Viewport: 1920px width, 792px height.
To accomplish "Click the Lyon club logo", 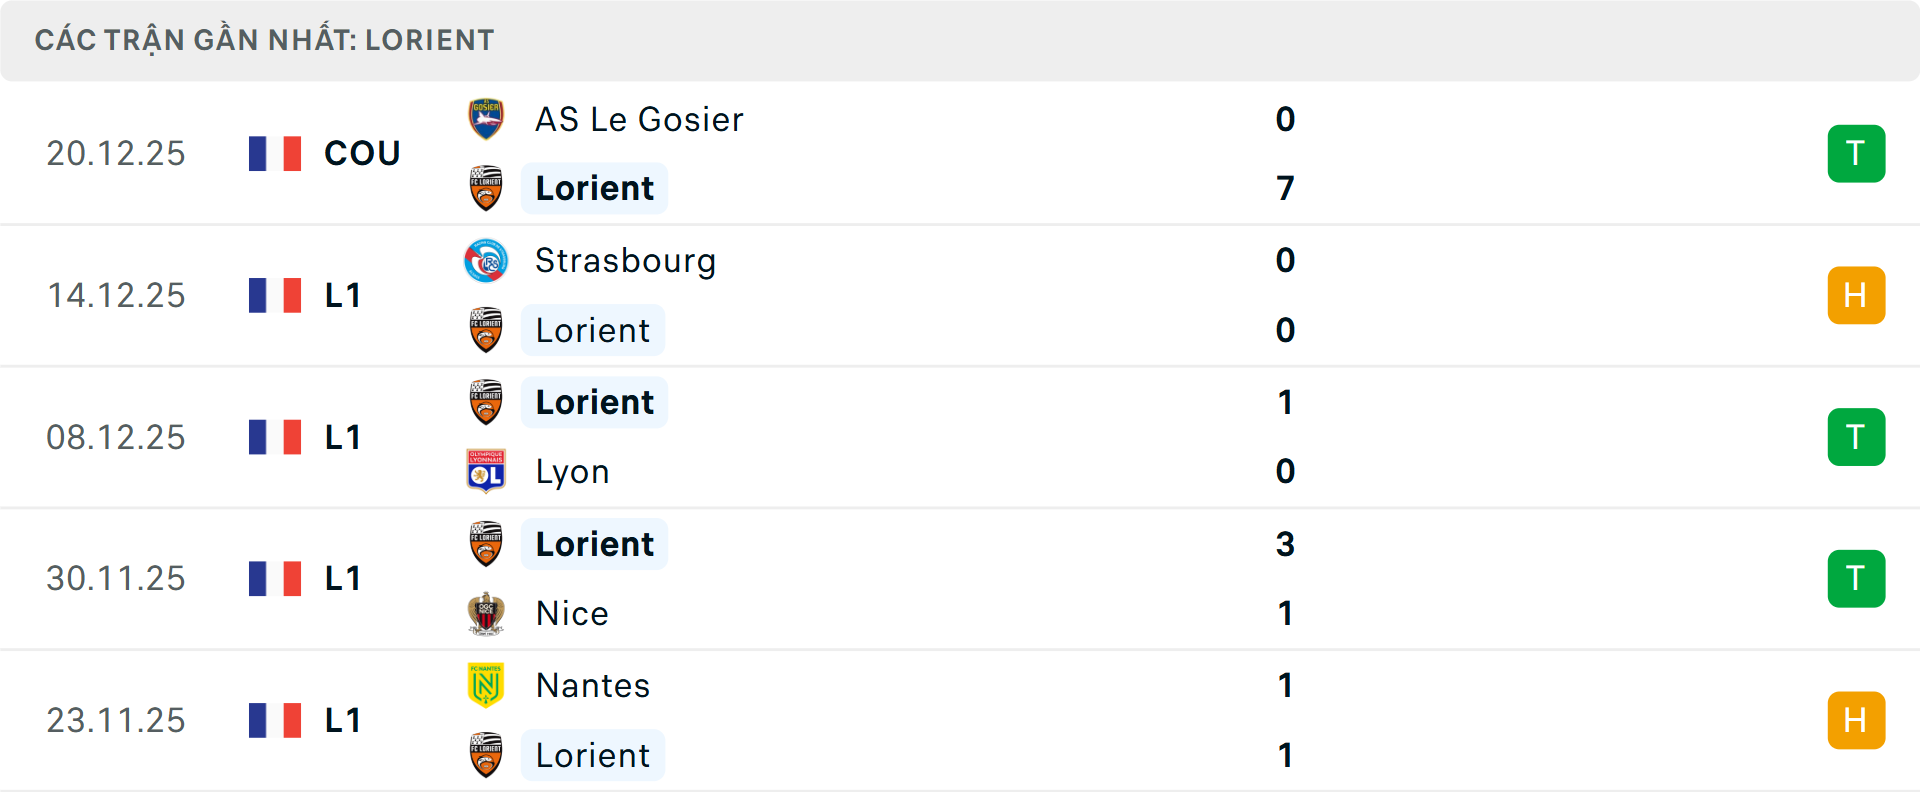I will tap(486, 471).
